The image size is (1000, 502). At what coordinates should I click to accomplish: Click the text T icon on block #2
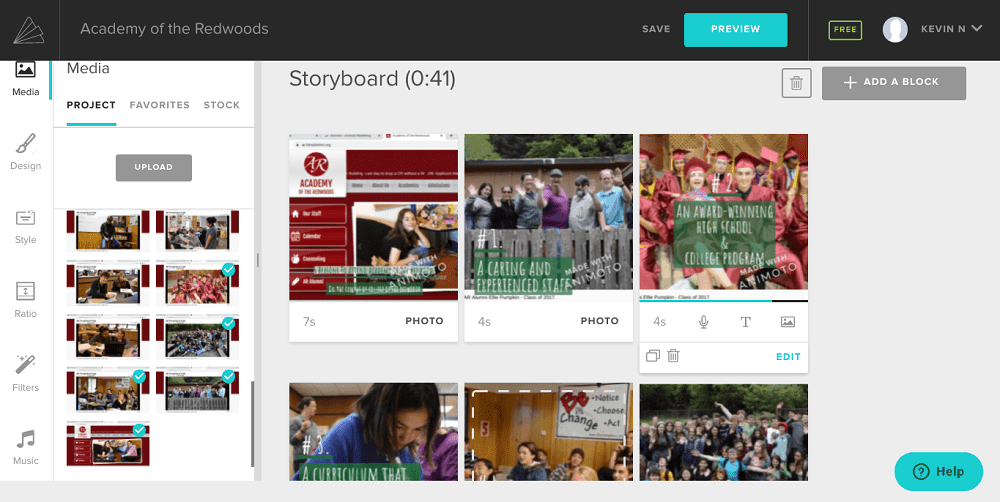[746, 322]
